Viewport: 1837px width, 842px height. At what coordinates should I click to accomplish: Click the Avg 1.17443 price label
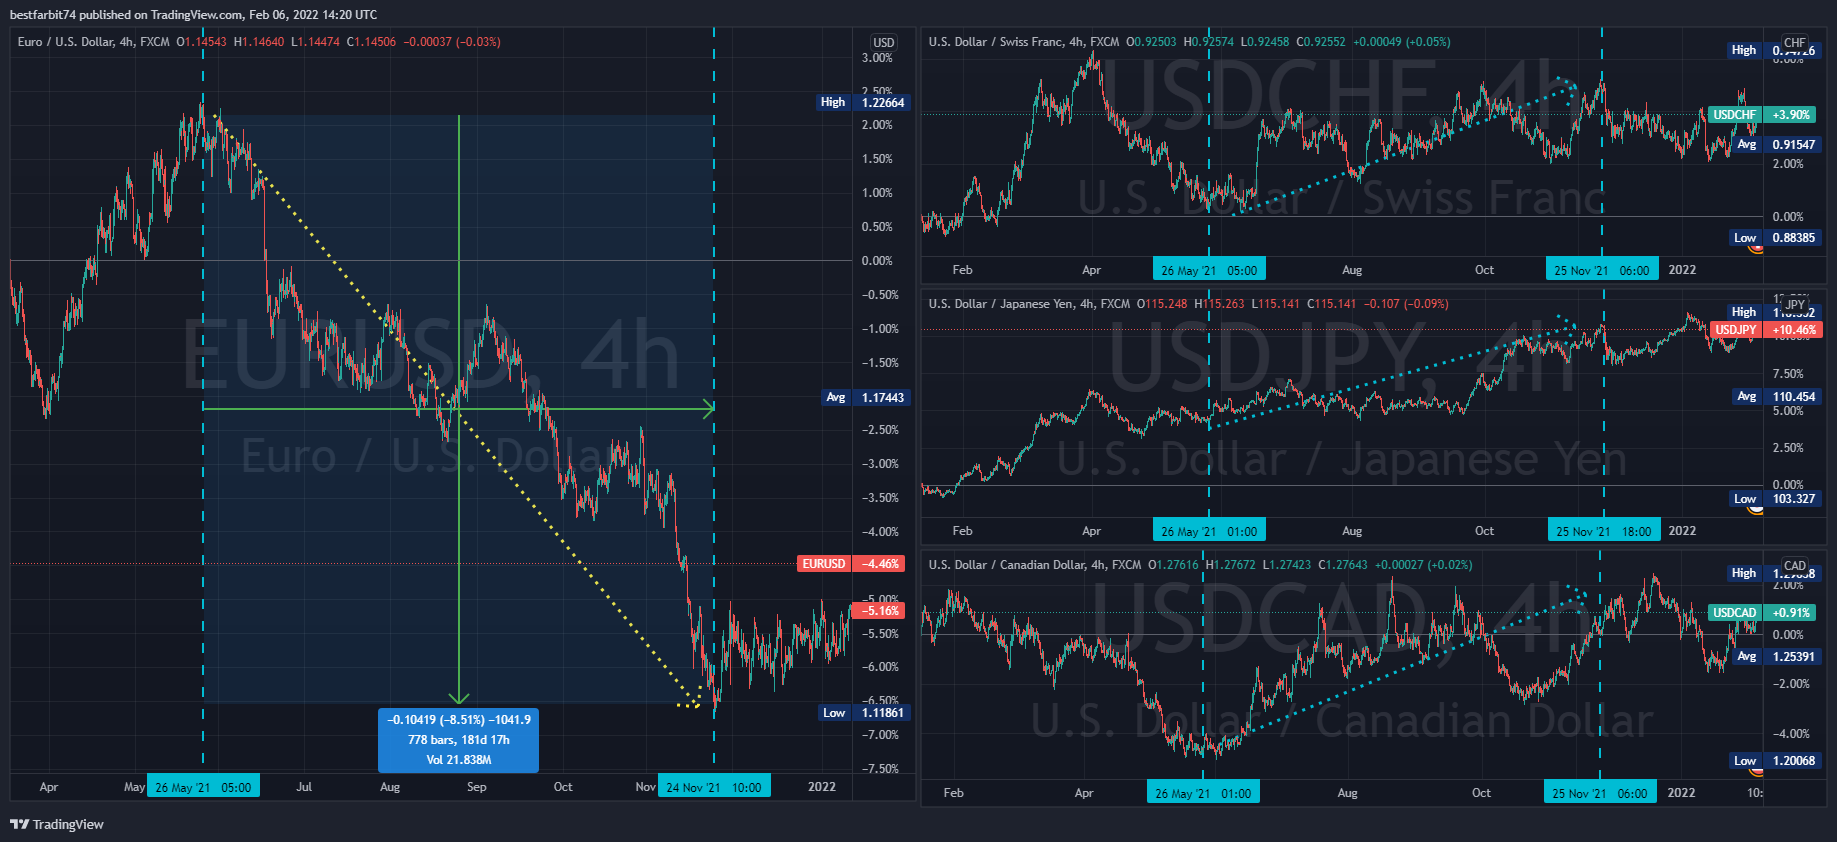pos(865,397)
